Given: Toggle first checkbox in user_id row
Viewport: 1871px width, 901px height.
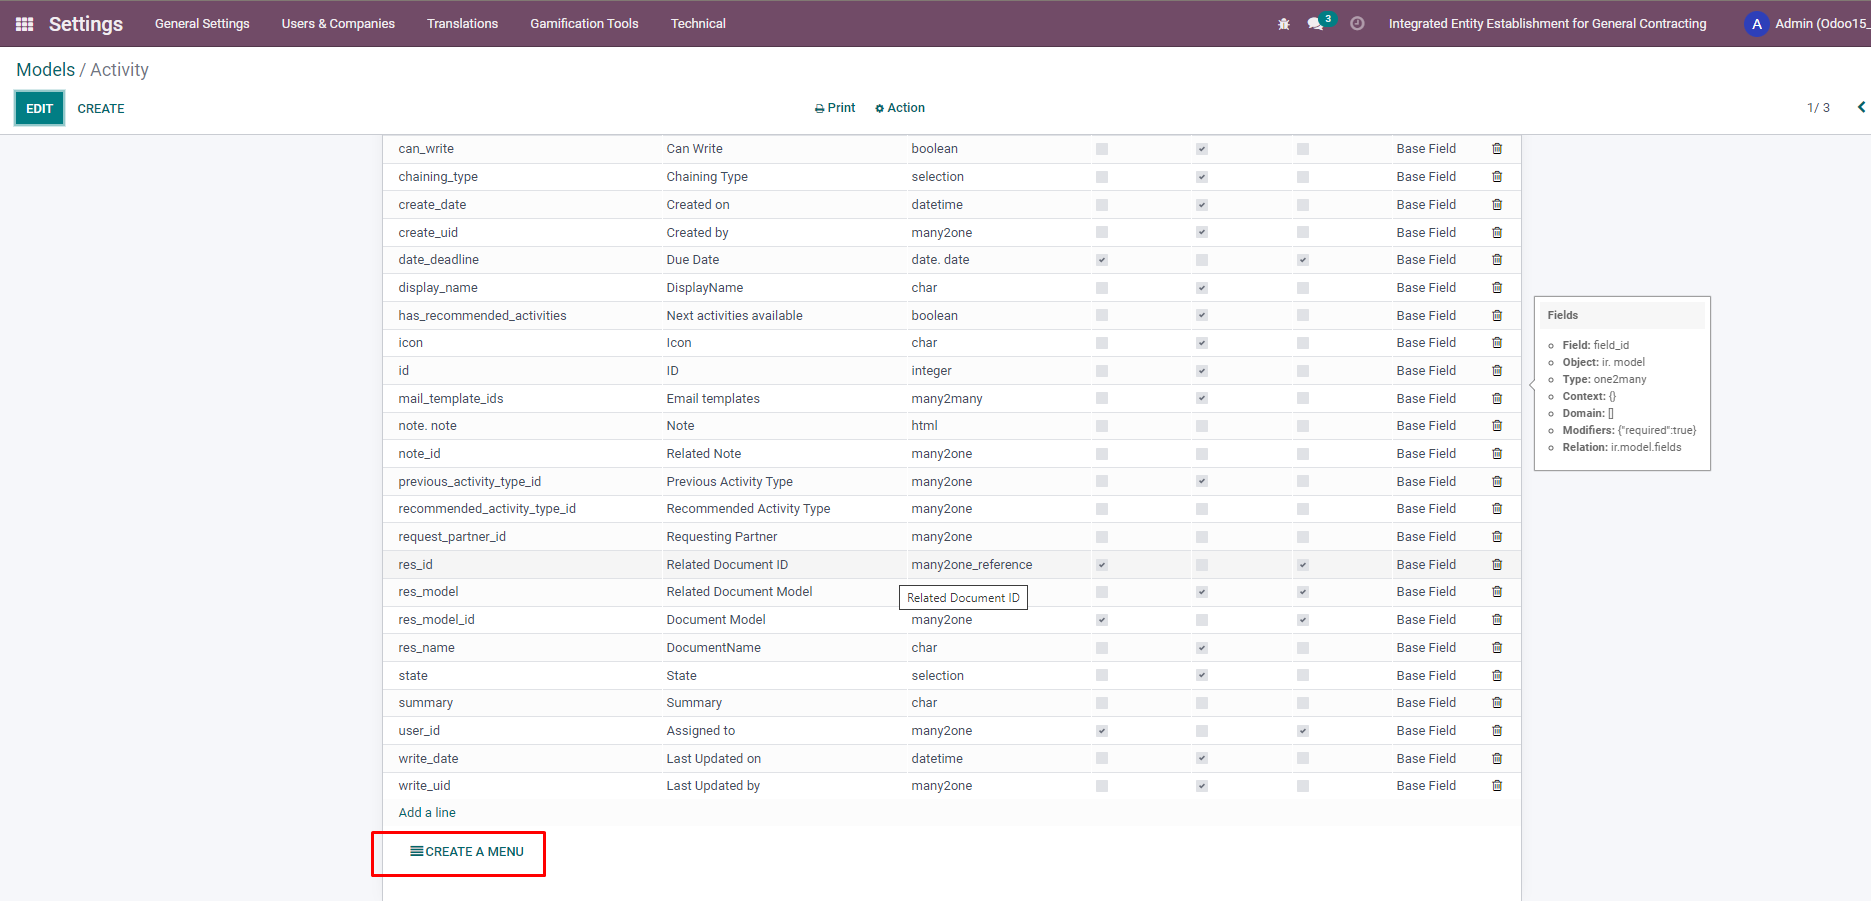Looking at the screenshot, I should click(x=1102, y=731).
